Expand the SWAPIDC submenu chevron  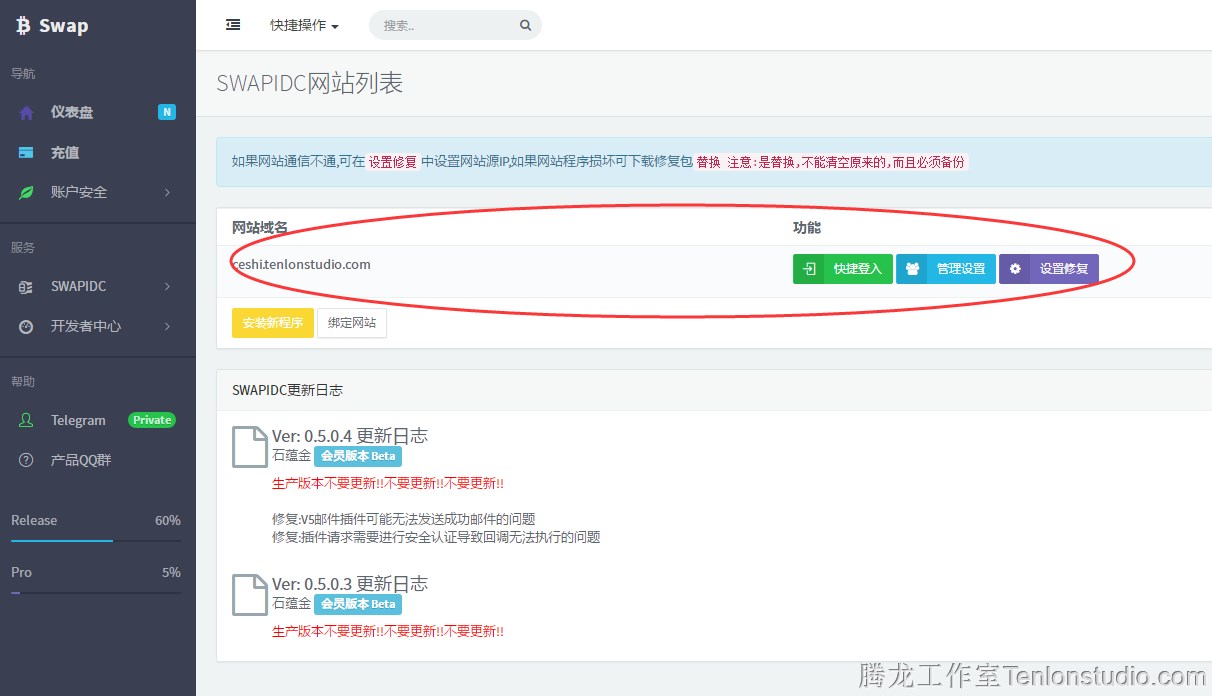tap(167, 287)
